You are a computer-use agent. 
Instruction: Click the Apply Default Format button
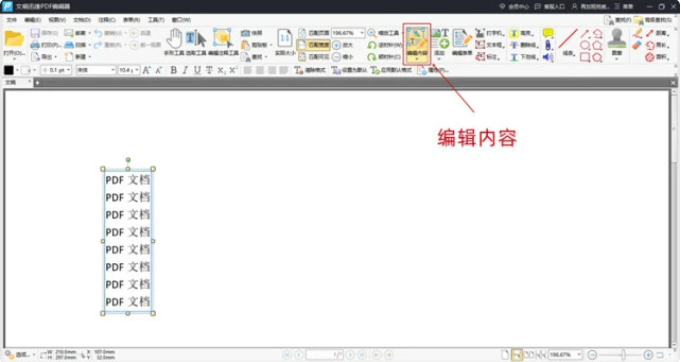[x=391, y=70]
